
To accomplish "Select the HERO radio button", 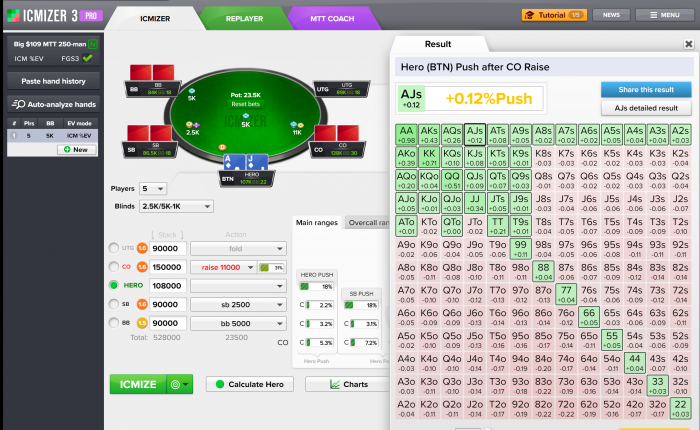I will (114, 285).
